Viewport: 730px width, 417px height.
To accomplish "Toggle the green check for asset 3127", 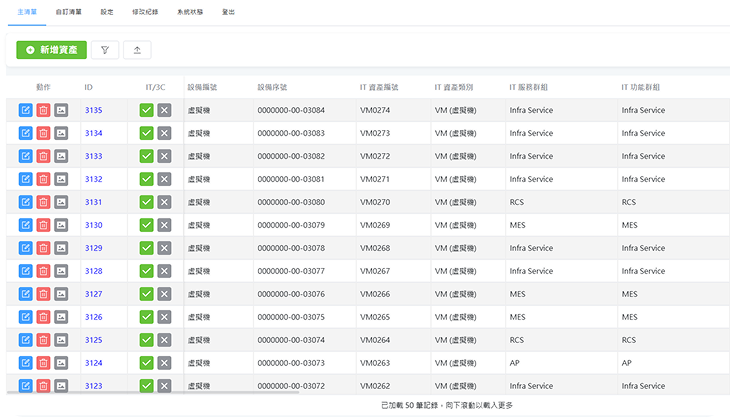I will [147, 294].
